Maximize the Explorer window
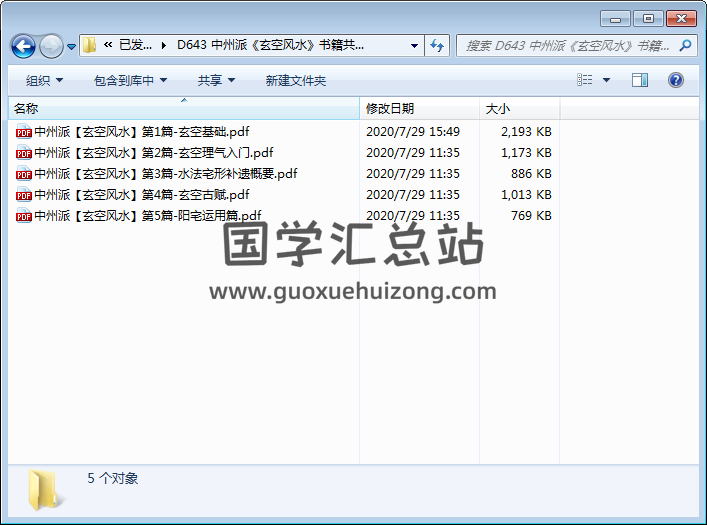 pyautogui.click(x=648, y=19)
